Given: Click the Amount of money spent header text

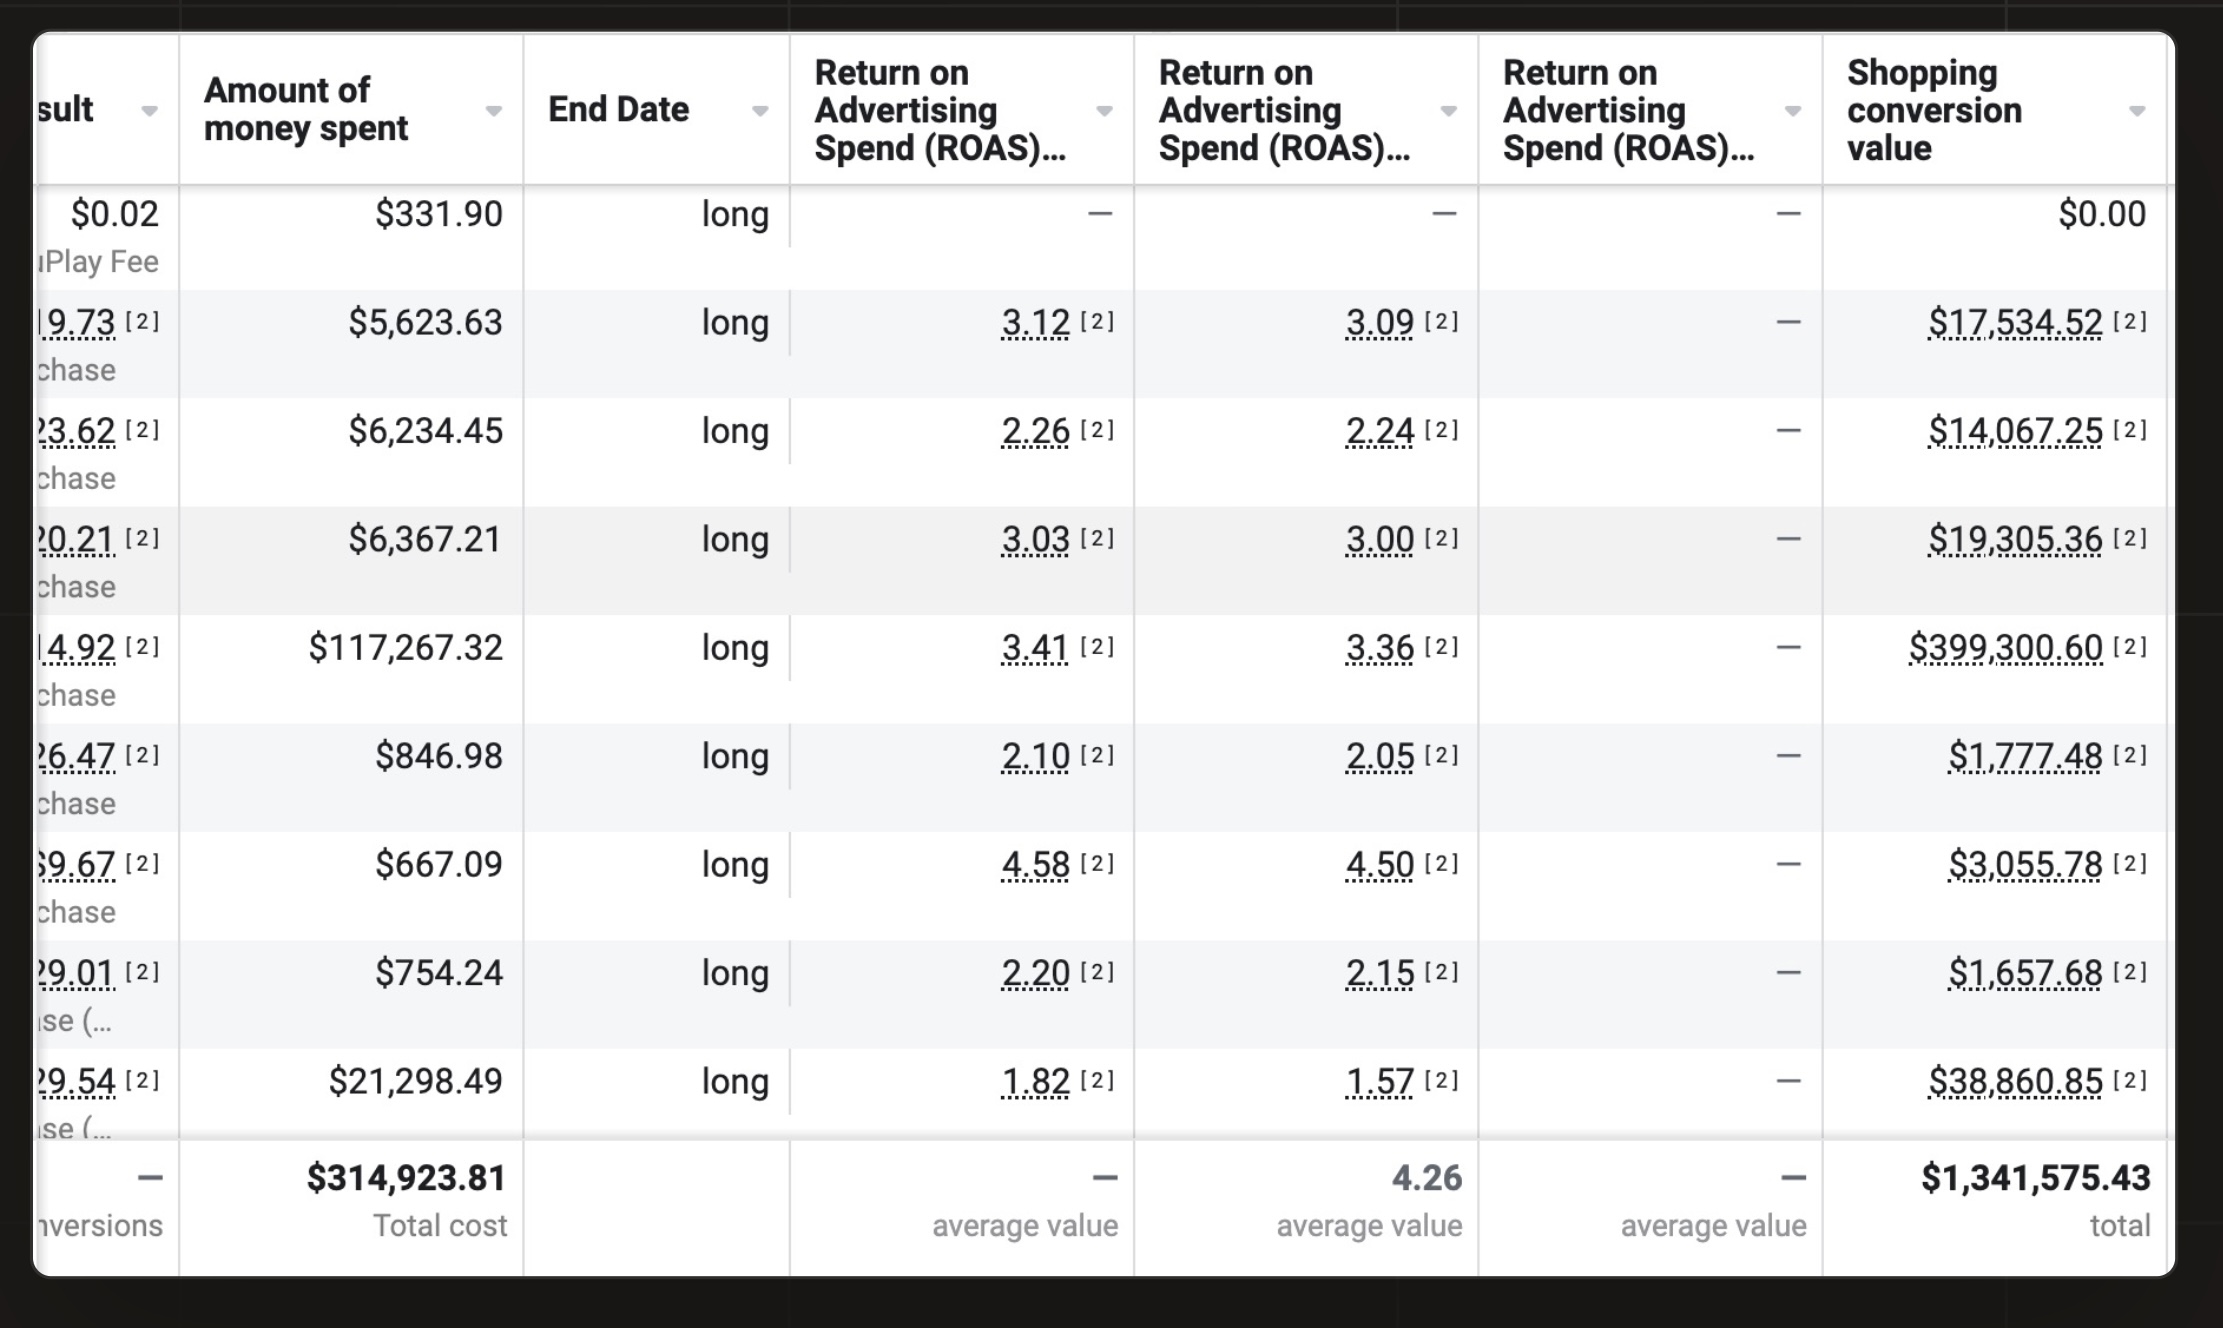Looking at the screenshot, I should [306, 109].
